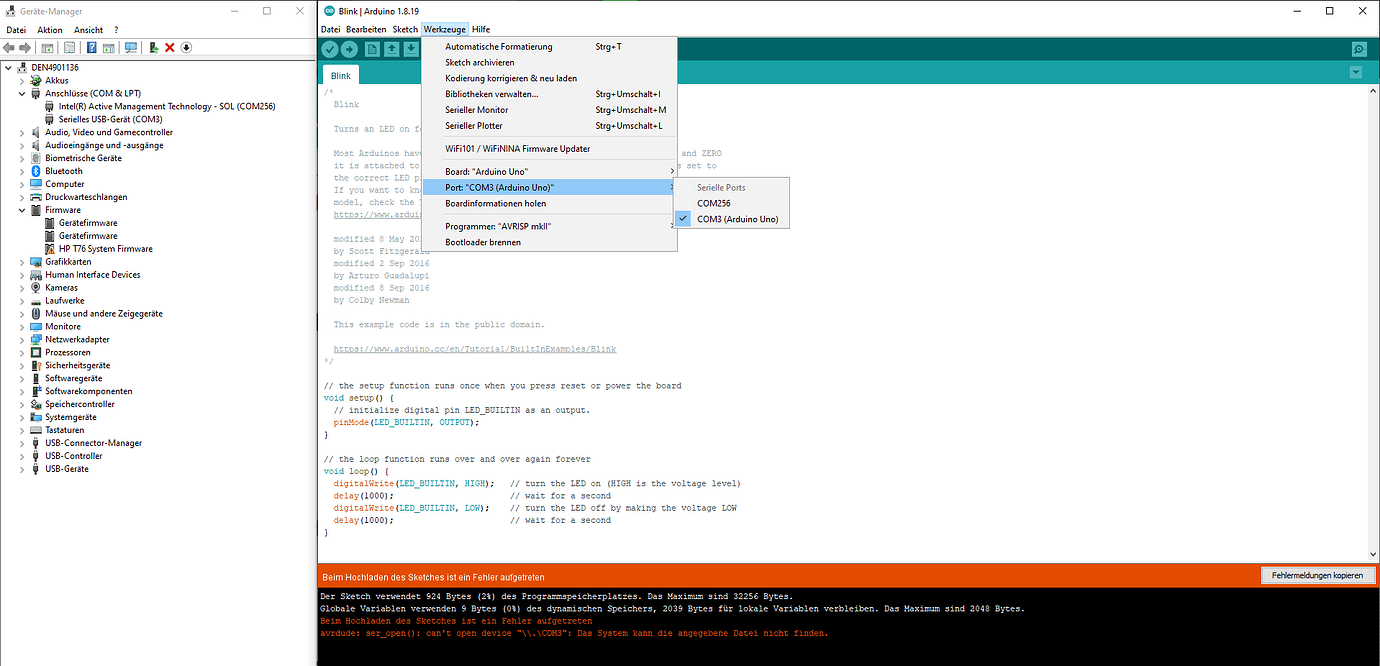Viewport: 1380px width, 666px height.
Task: Select the Verify (check) toolbar icon
Action: coord(330,48)
